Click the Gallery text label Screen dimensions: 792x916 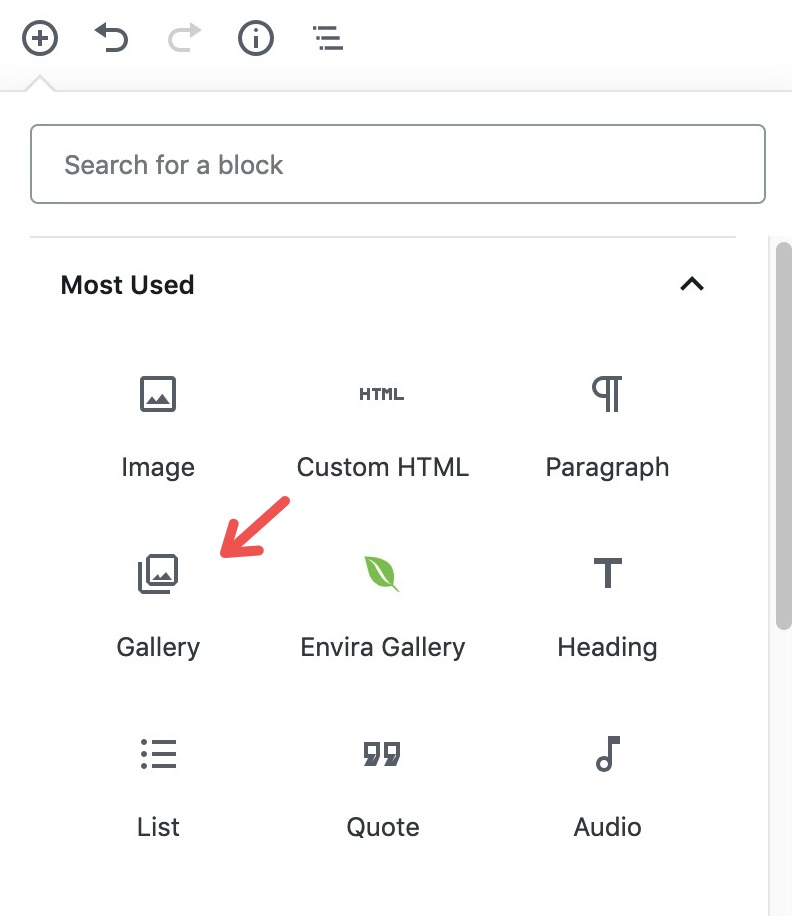(x=158, y=648)
